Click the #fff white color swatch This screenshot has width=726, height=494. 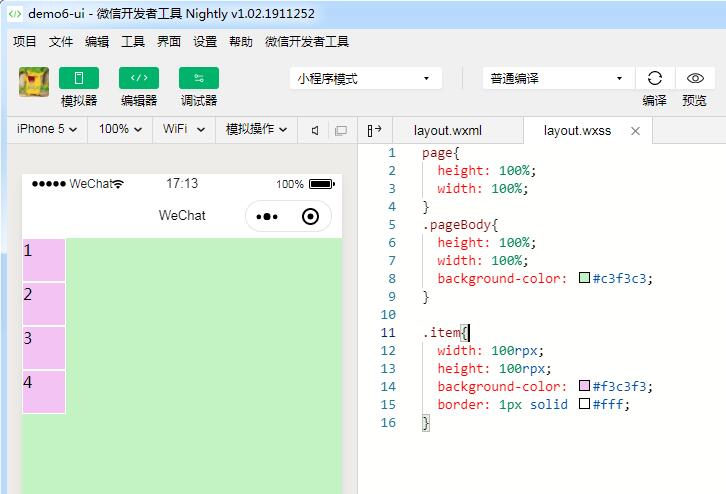click(584, 404)
